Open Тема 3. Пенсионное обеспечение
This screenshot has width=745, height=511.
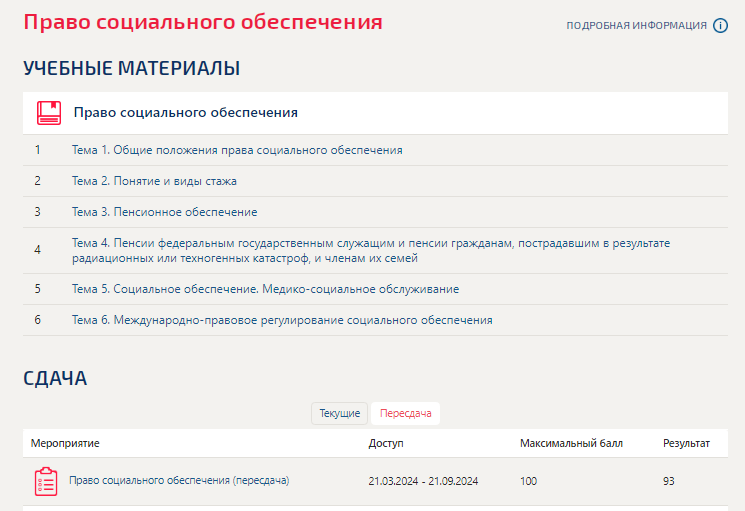(x=164, y=212)
